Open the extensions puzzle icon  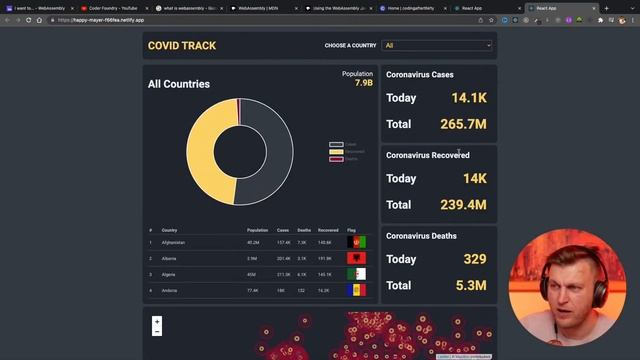pyautogui.click(x=600, y=20)
